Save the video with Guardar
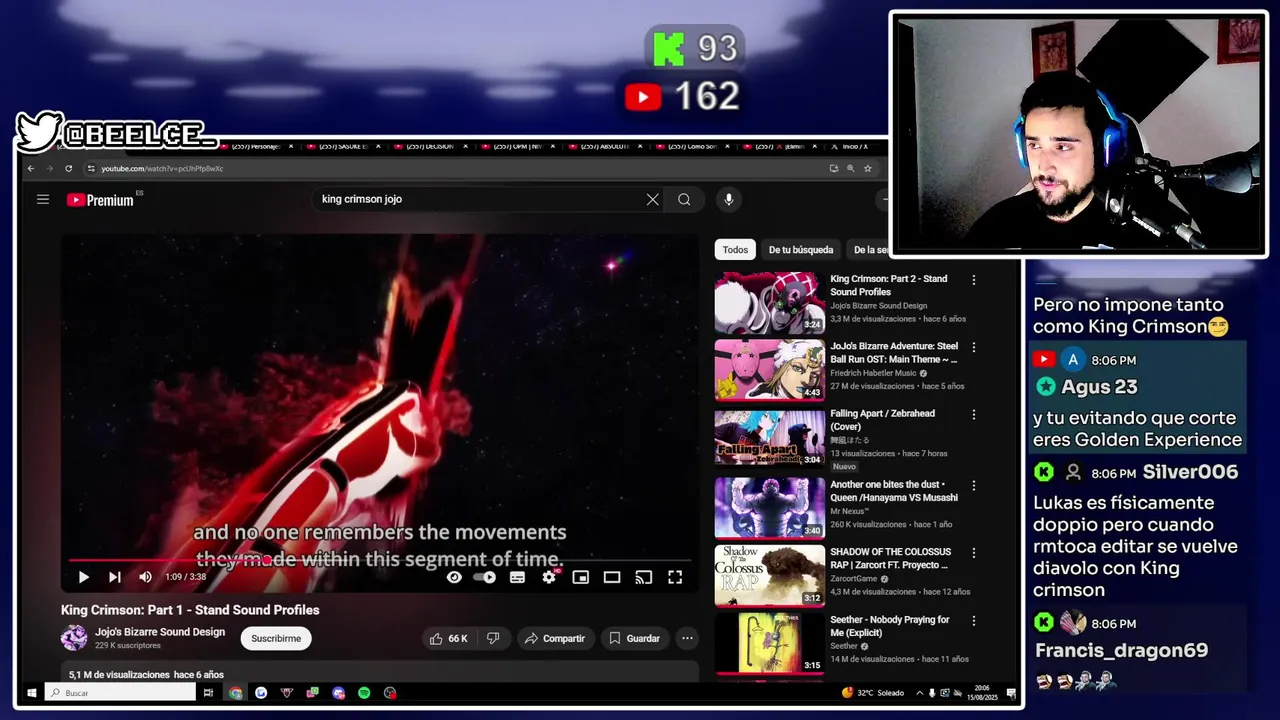The width and height of the screenshot is (1280, 720). point(635,638)
